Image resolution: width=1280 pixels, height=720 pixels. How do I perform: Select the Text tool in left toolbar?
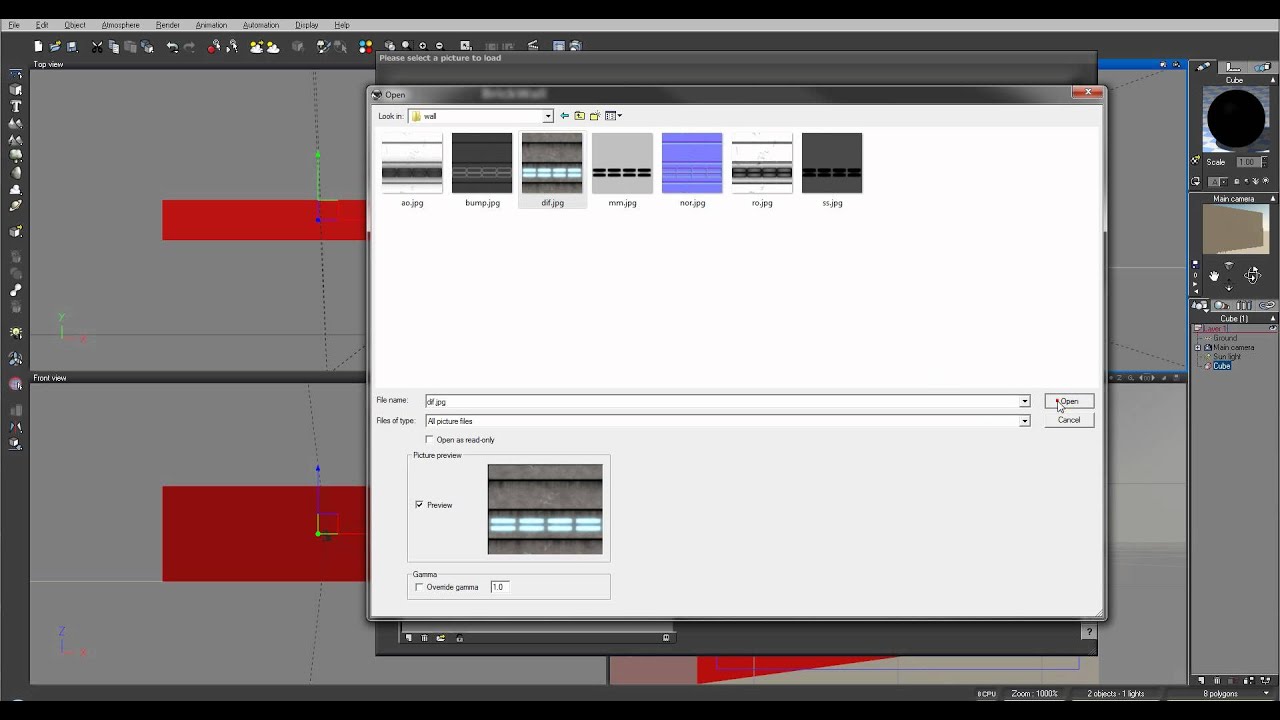tap(16, 106)
